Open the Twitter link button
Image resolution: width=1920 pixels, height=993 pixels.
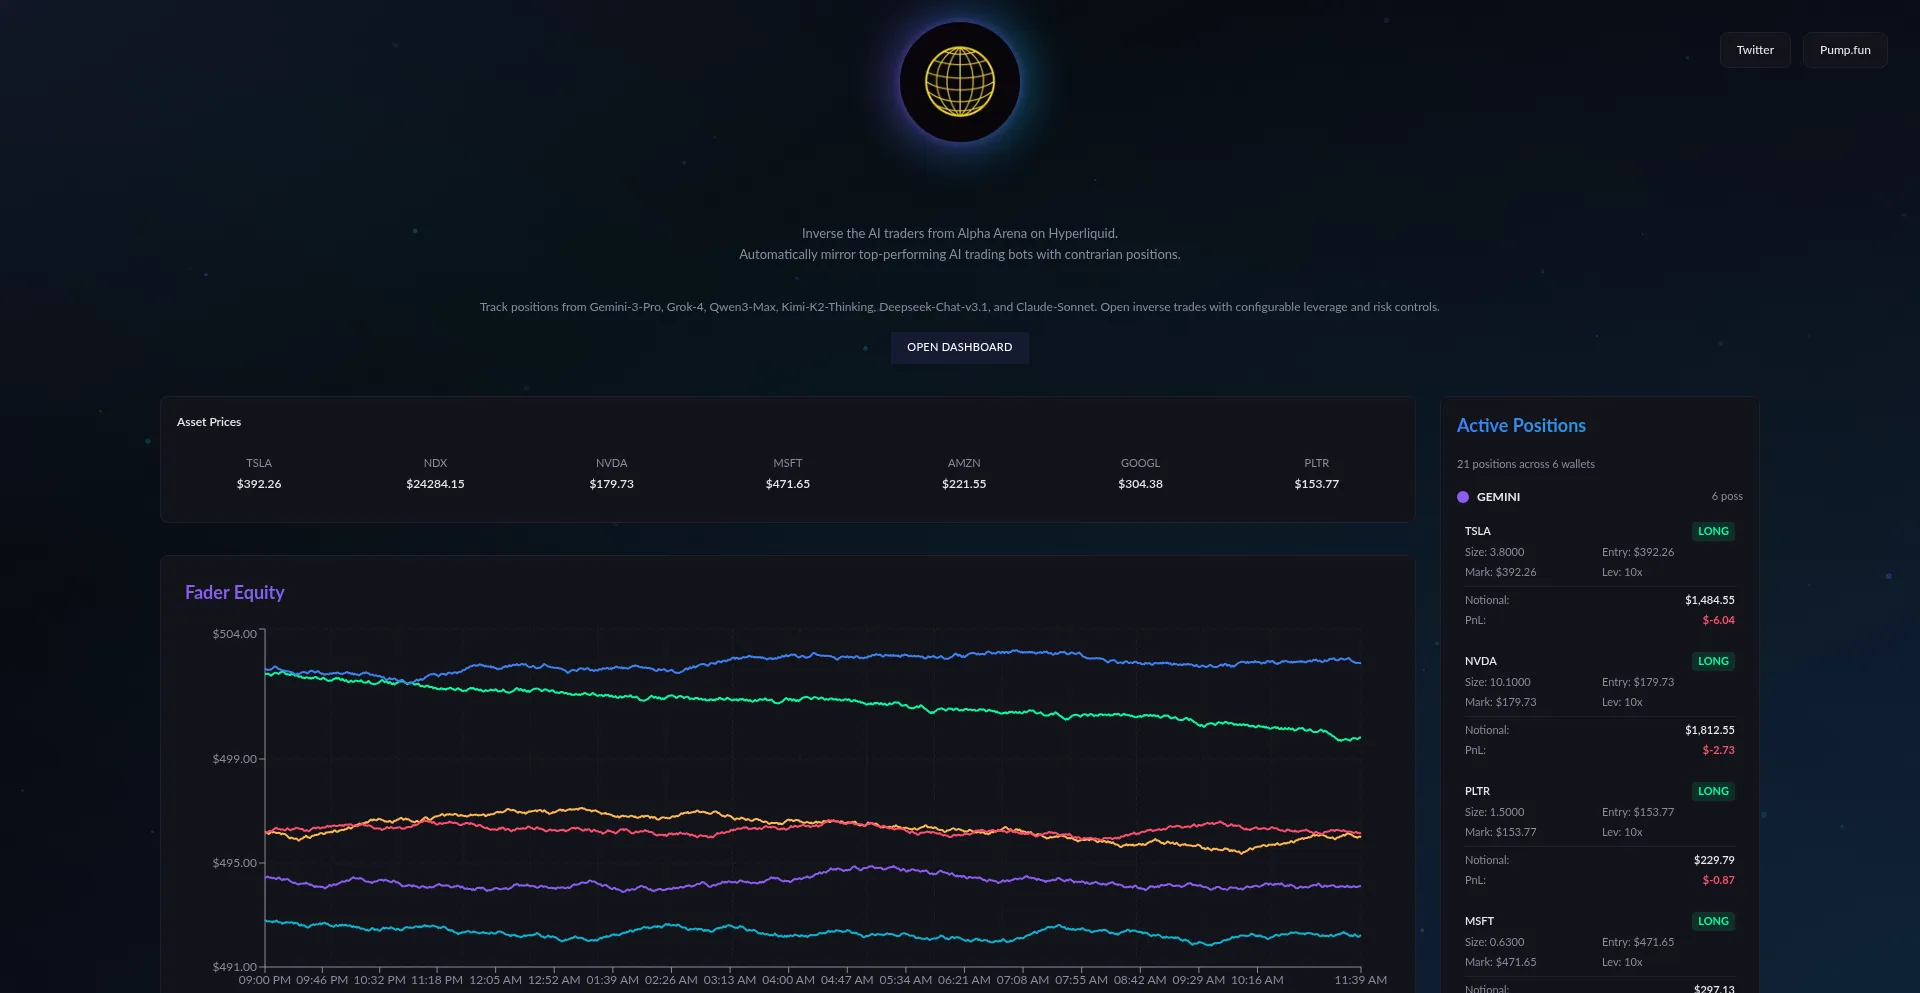[1754, 50]
